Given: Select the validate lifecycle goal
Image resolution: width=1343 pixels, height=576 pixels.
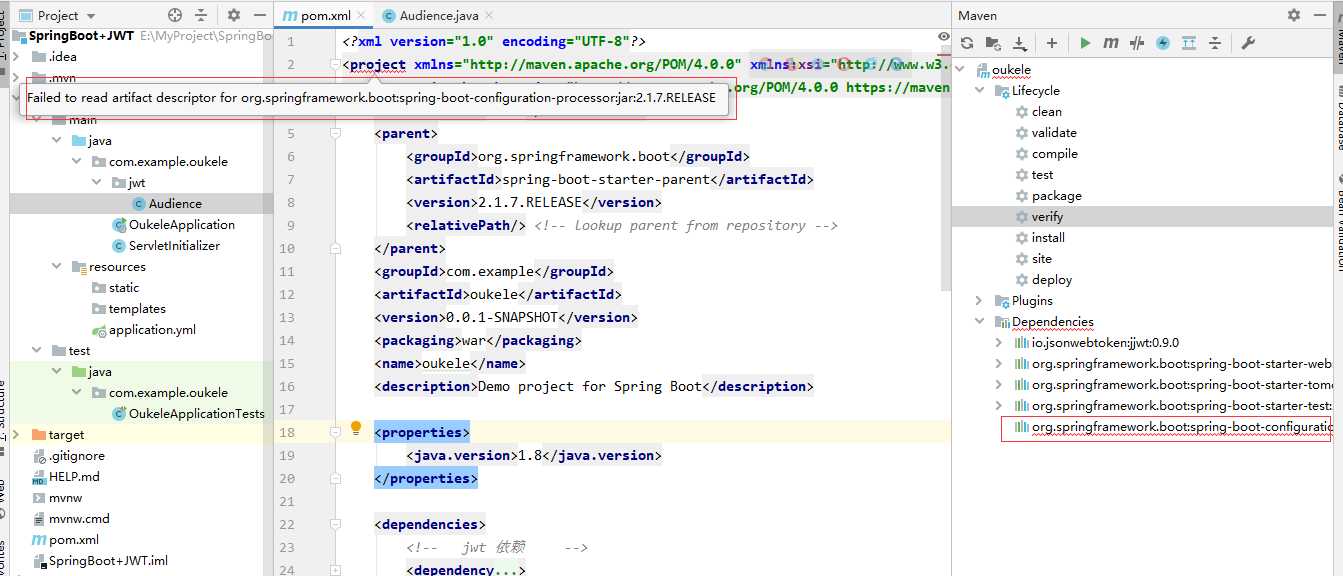Looking at the screenshot, I should [1054, 133].
